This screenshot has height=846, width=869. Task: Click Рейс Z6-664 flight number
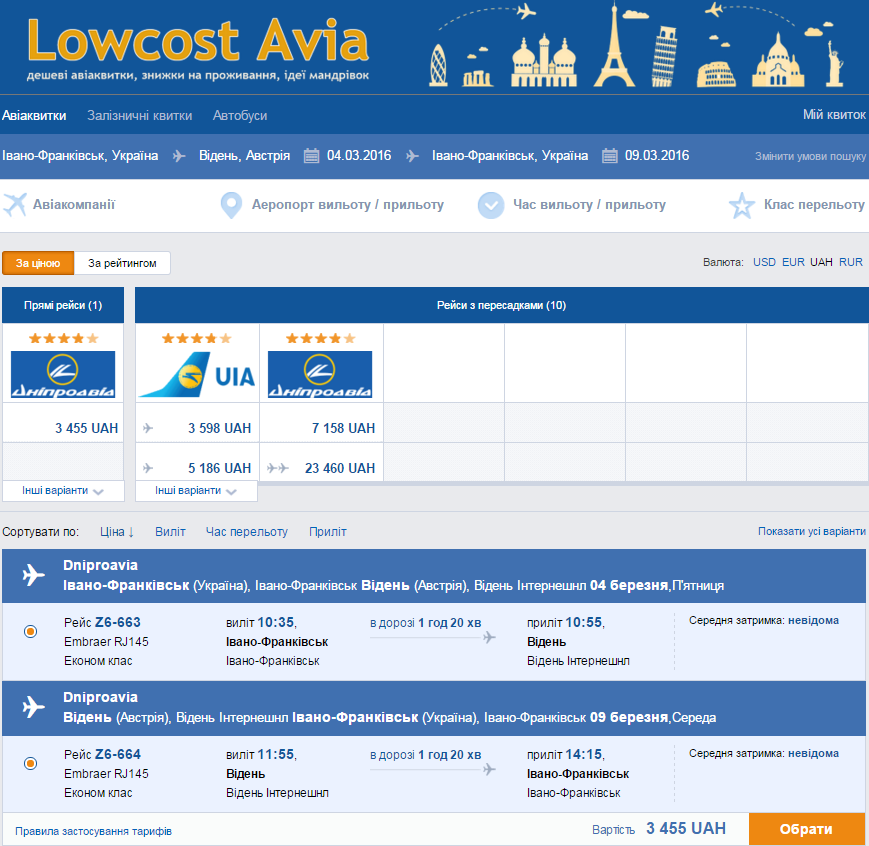[102, 755]
